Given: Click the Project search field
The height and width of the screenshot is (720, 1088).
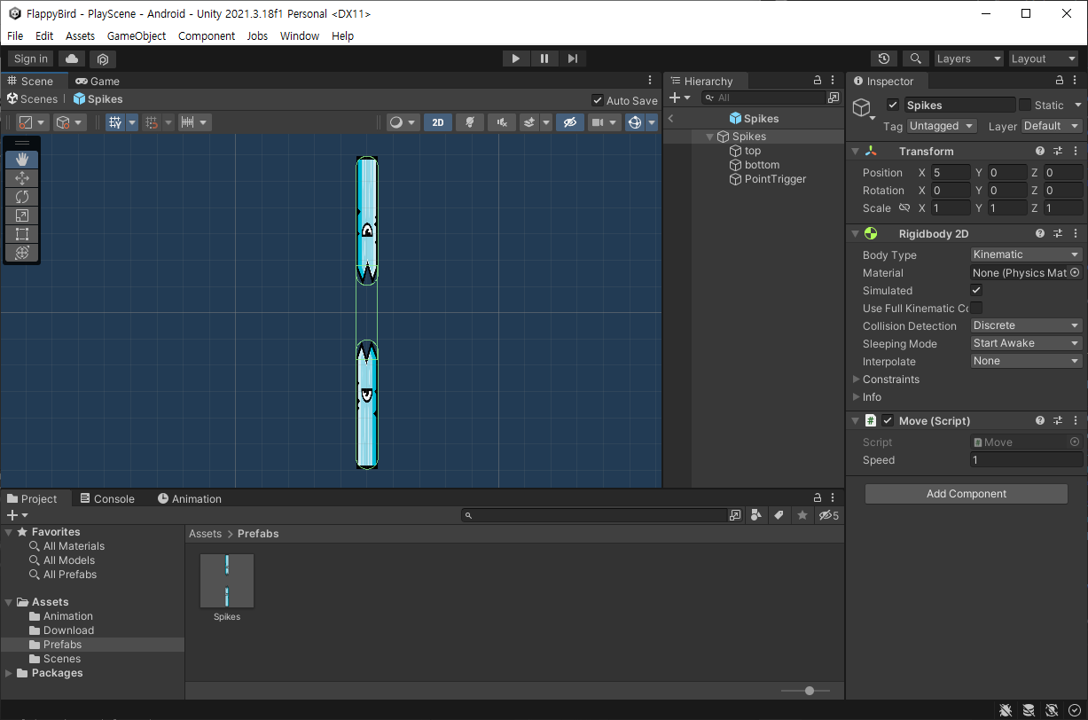Looking at the screenshot, I should (x=595, y=515).
